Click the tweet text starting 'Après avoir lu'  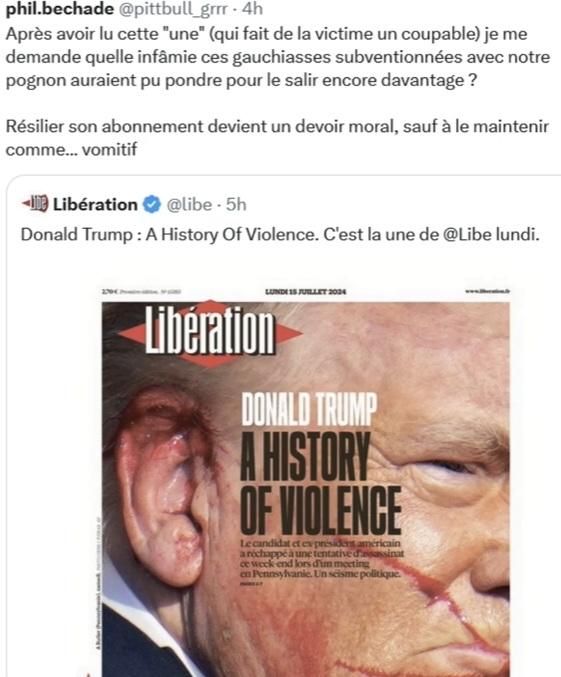(x=278, y=57)
